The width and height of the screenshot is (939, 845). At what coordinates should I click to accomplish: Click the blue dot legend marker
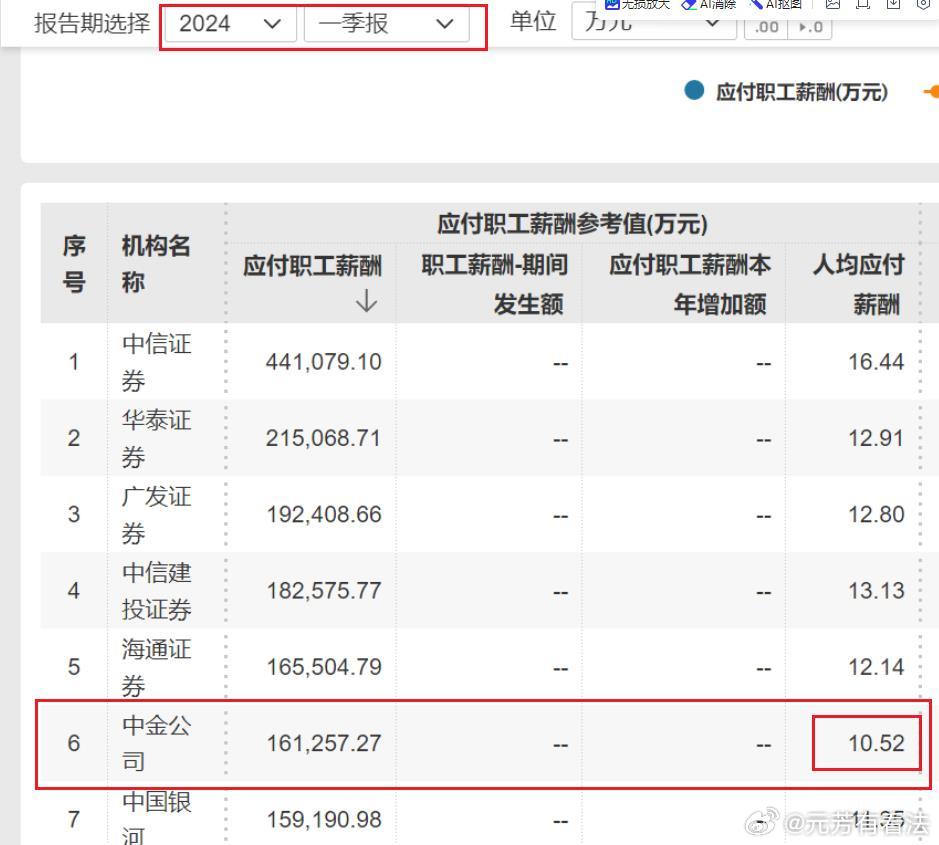[x=694, y=90]
